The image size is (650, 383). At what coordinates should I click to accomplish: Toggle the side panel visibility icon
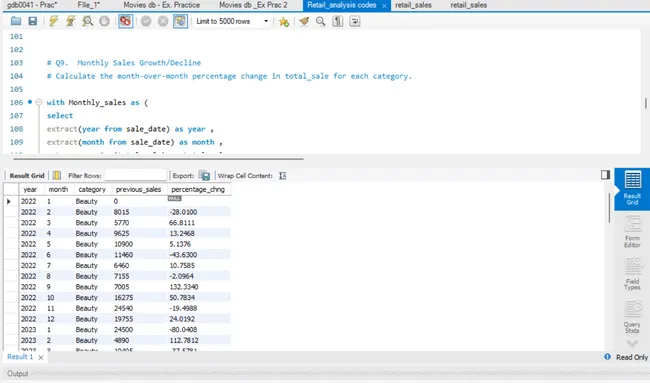[x=605, y=175]
